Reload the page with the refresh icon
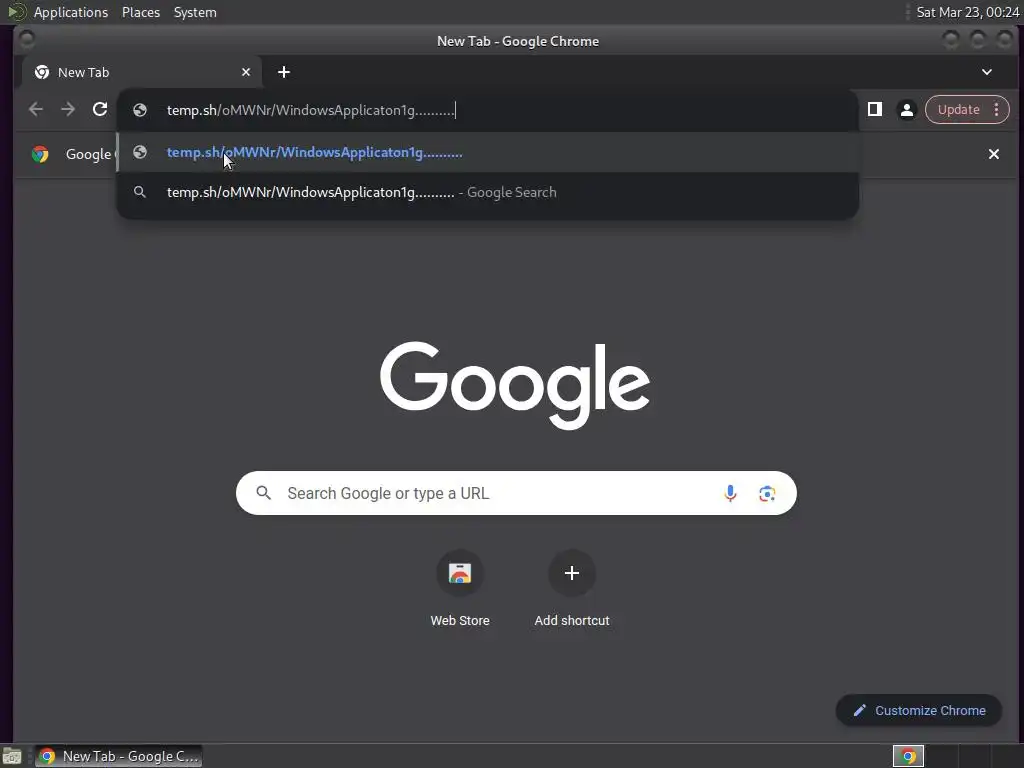This screenshot has height=768, width=1024. click(x=99, y=109)
